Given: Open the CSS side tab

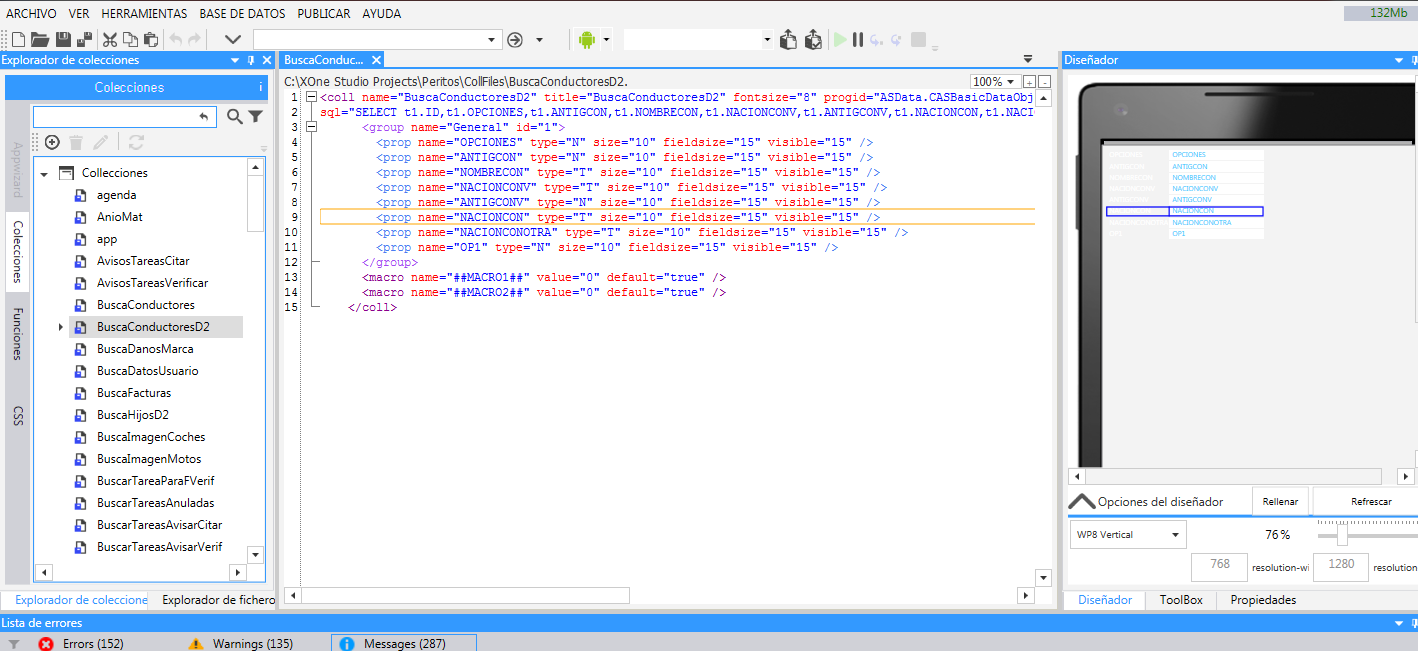Looking at the screenshot, I should coord(17,416).
